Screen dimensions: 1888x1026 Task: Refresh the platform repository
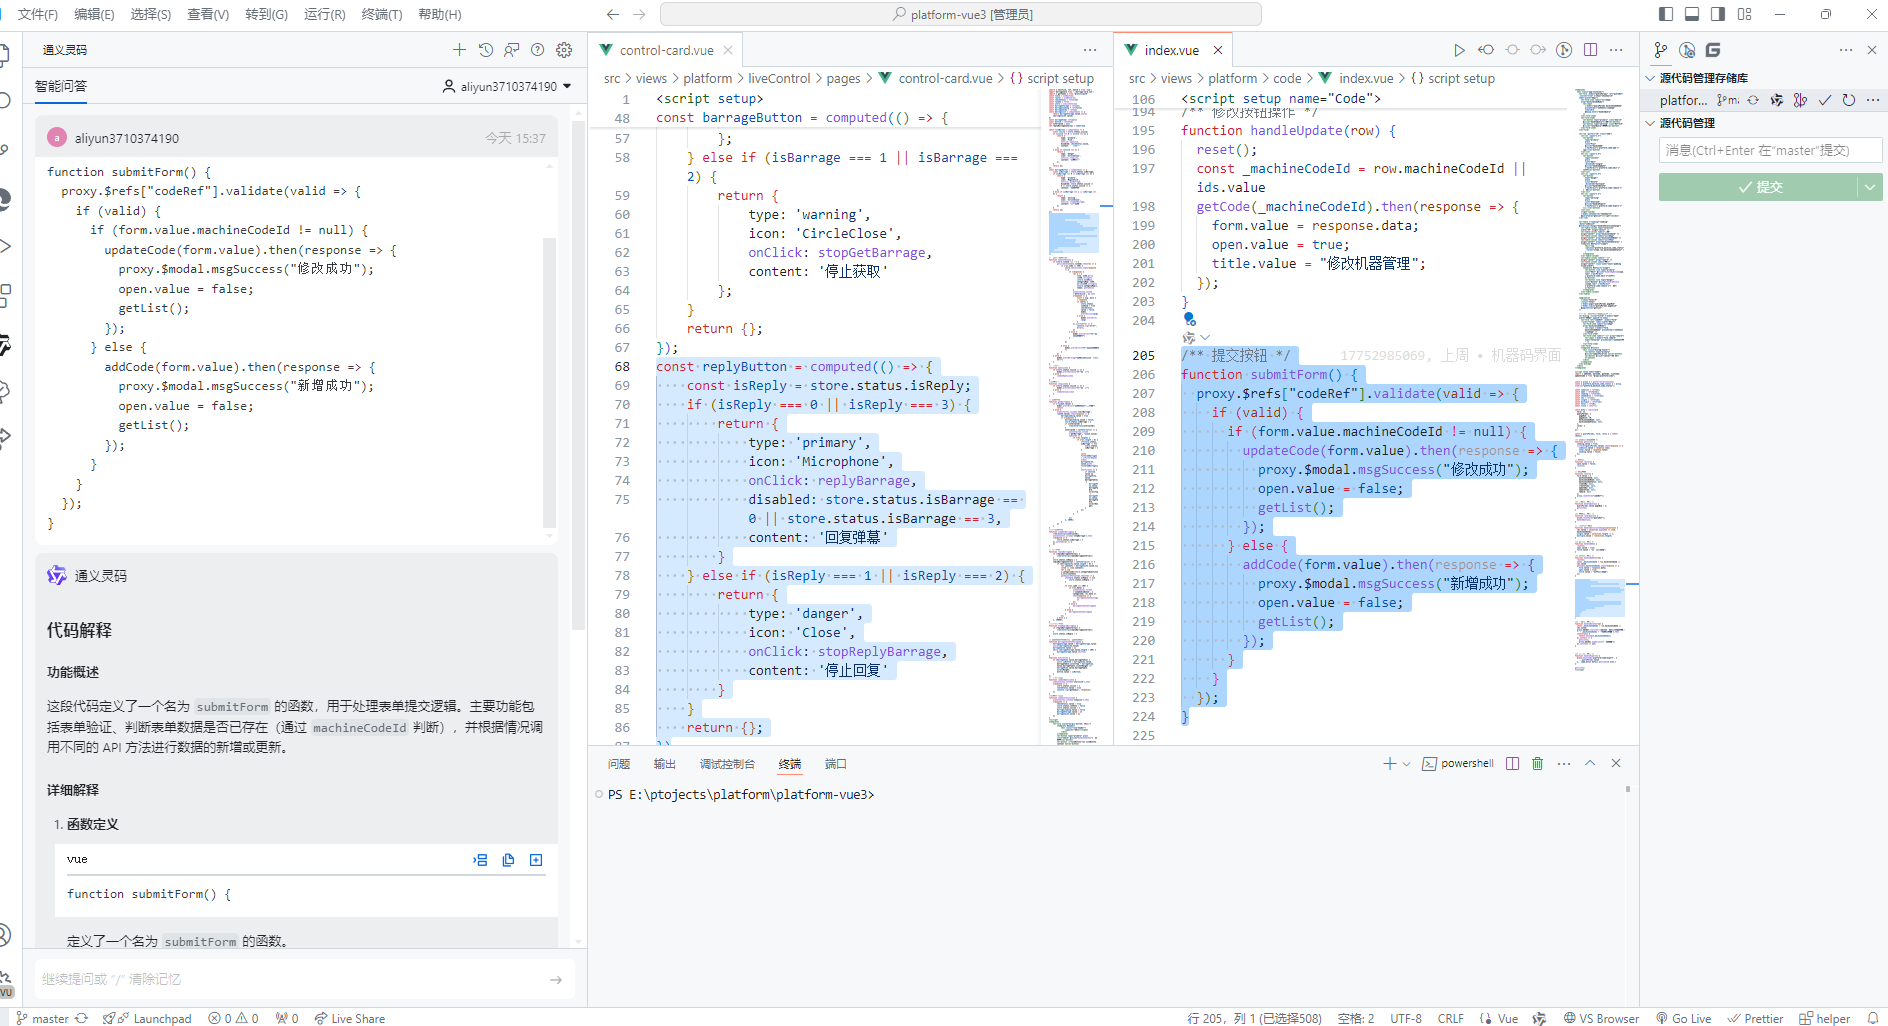point(1849,100)
